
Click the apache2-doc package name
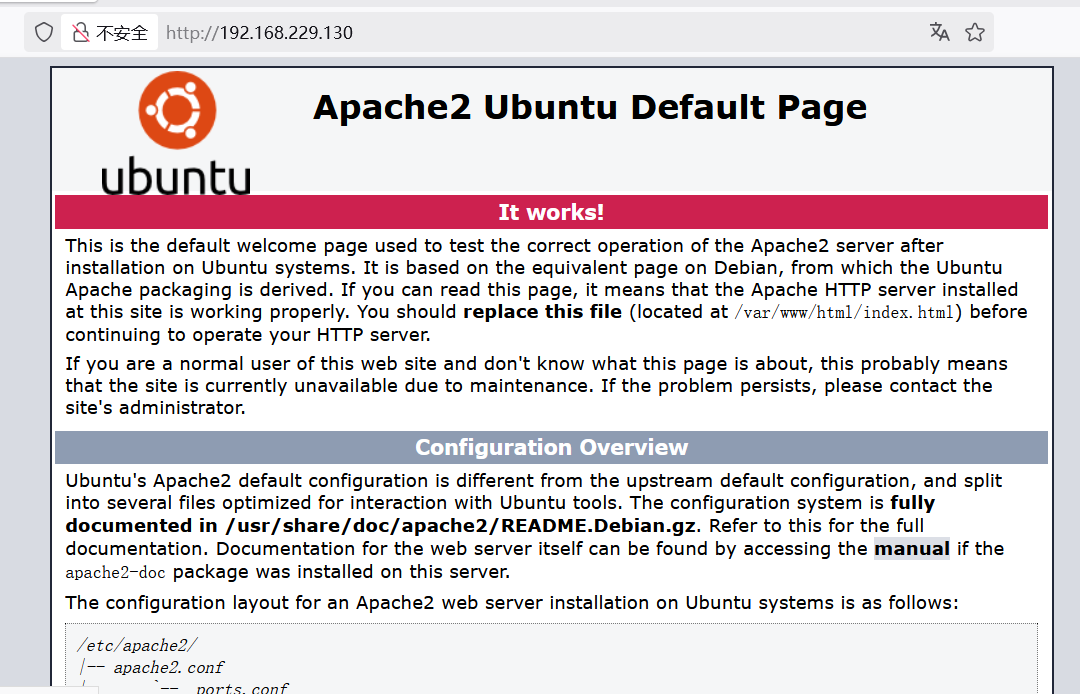[116, 572]
